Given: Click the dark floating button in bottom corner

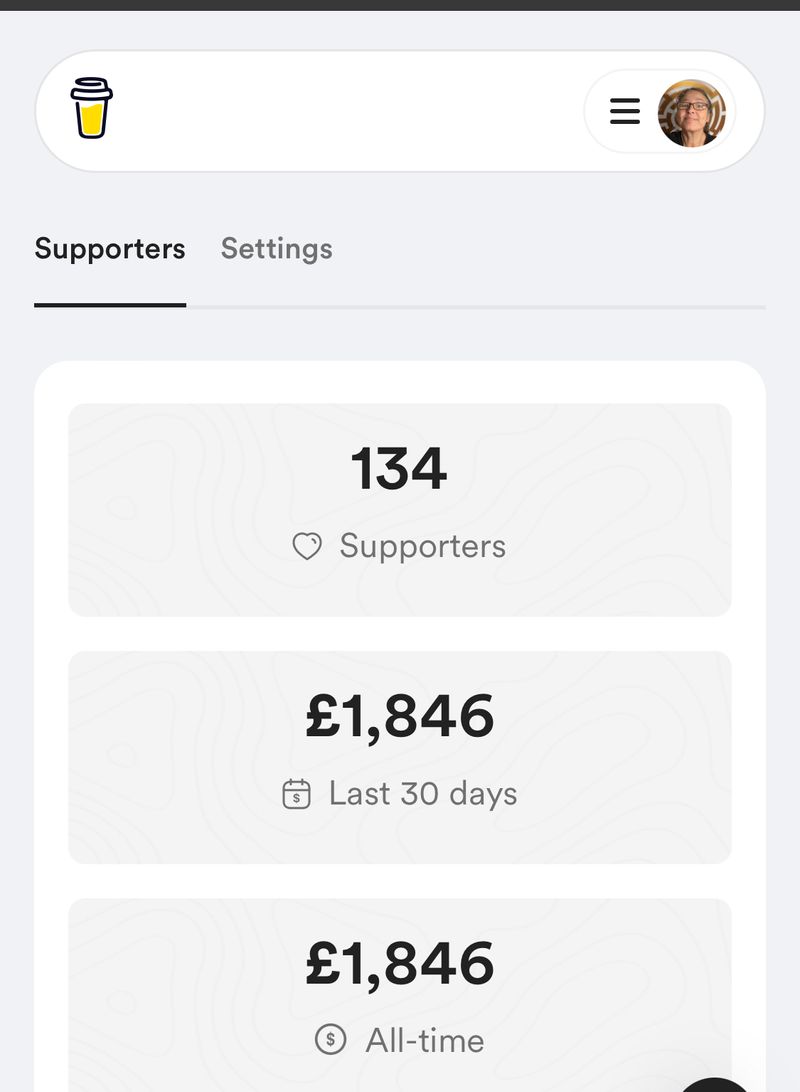Looking at the screenshot, I should point(714,1085).
